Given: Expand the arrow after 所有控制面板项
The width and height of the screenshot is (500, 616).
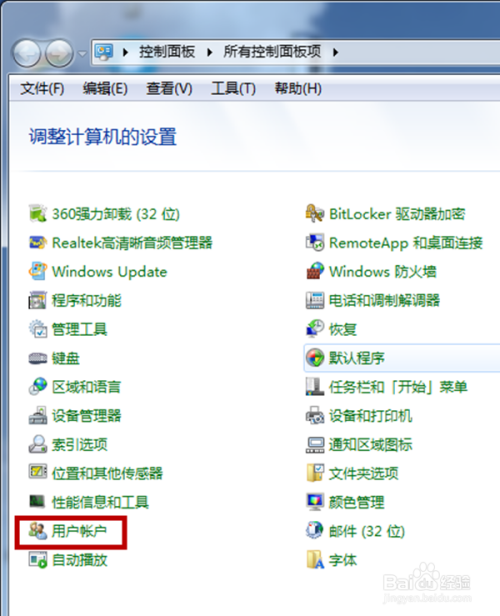Looking at the screenshot, I should tap(335, 52).
